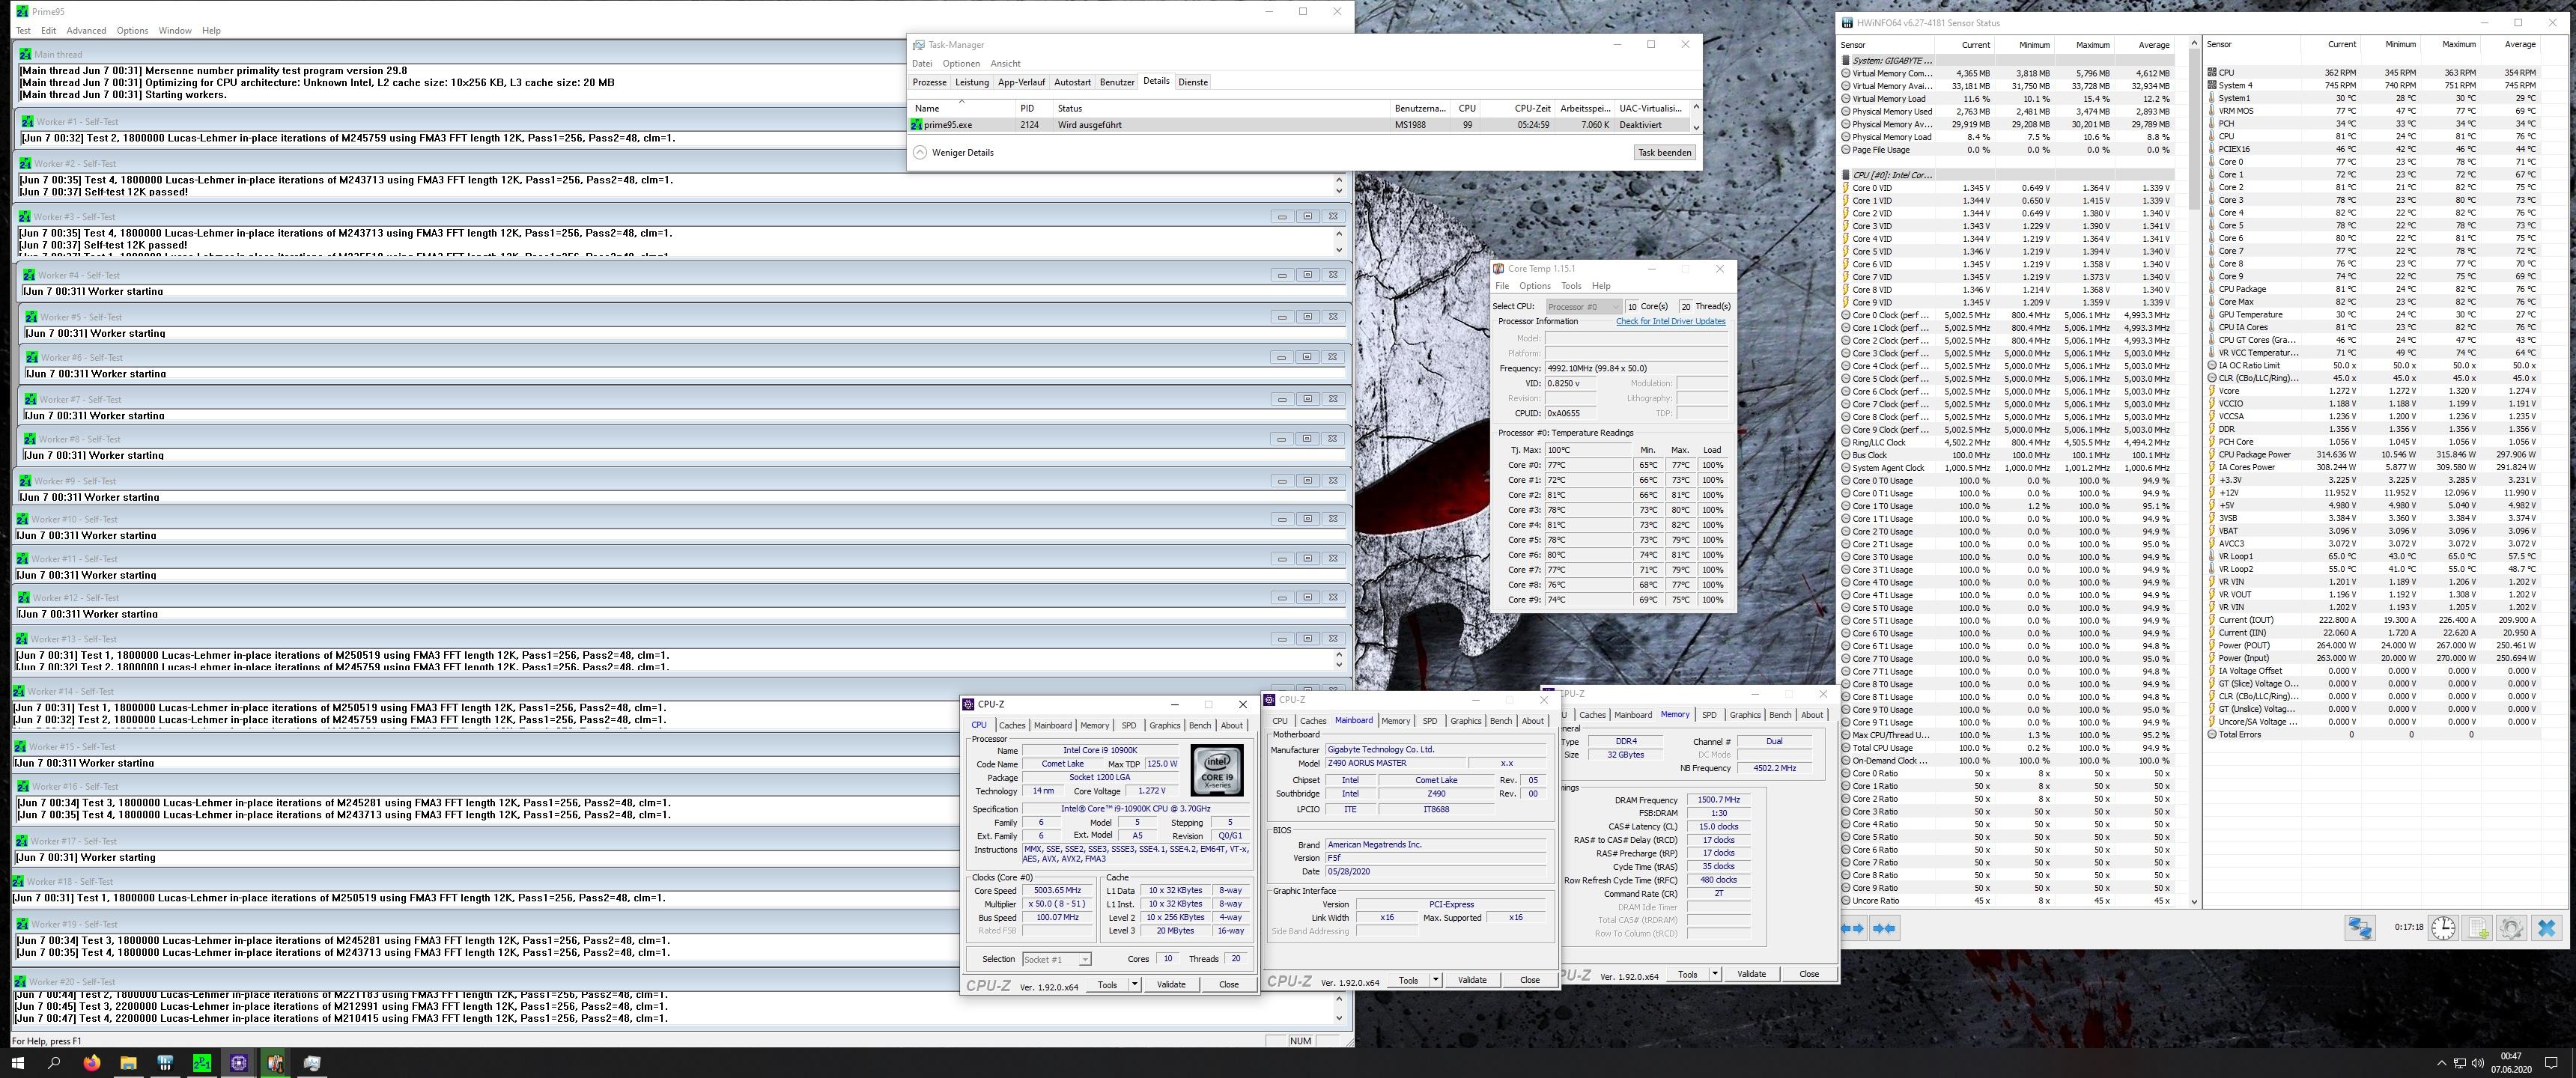Click Prime95 green taskbar icon
The height and width of the screenshot is (1078, 2576).
(202, 1063)
